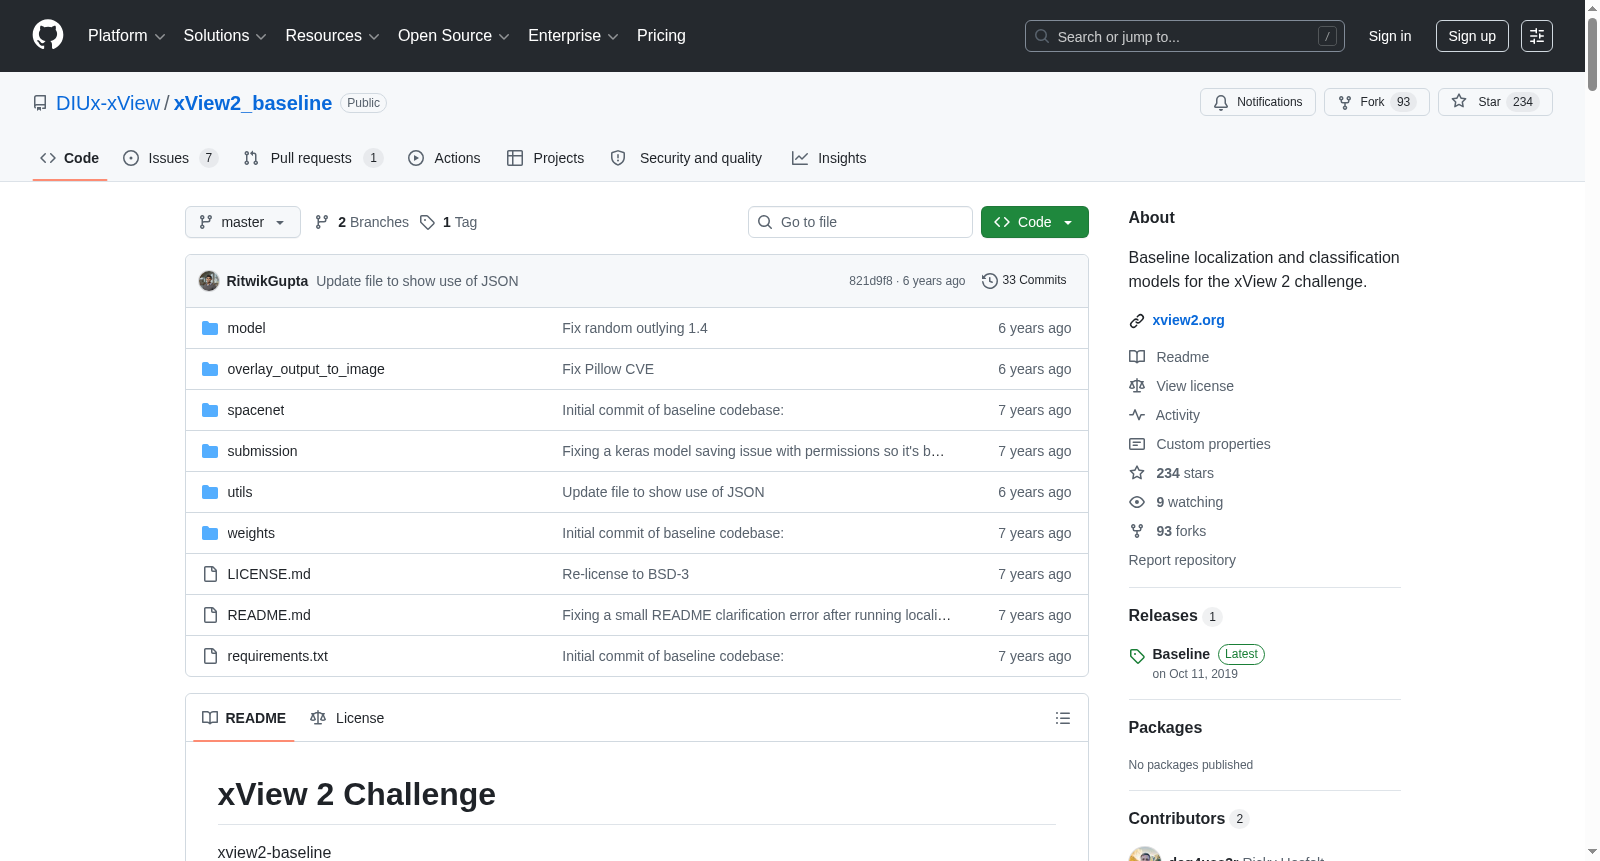Viewport: 1600px width, 861px height.
Task: View the 2 Branches link
Action: click(362, 222)
